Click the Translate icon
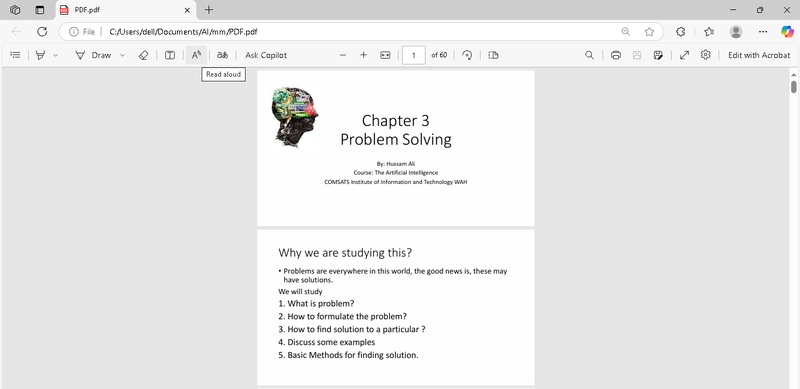 pyautogui.click(x=222, y=55)
